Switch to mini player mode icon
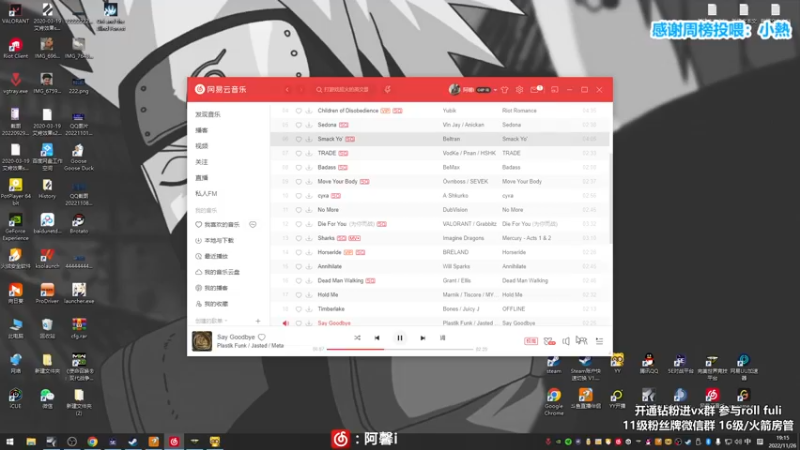The height and width of the screenshot is (450, 800). point(555,90)
